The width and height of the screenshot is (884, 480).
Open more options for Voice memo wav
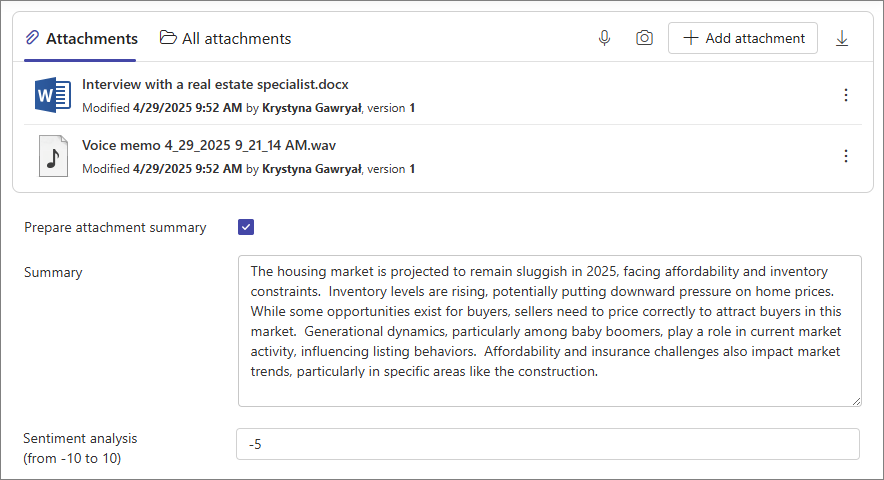coord(846,156)
